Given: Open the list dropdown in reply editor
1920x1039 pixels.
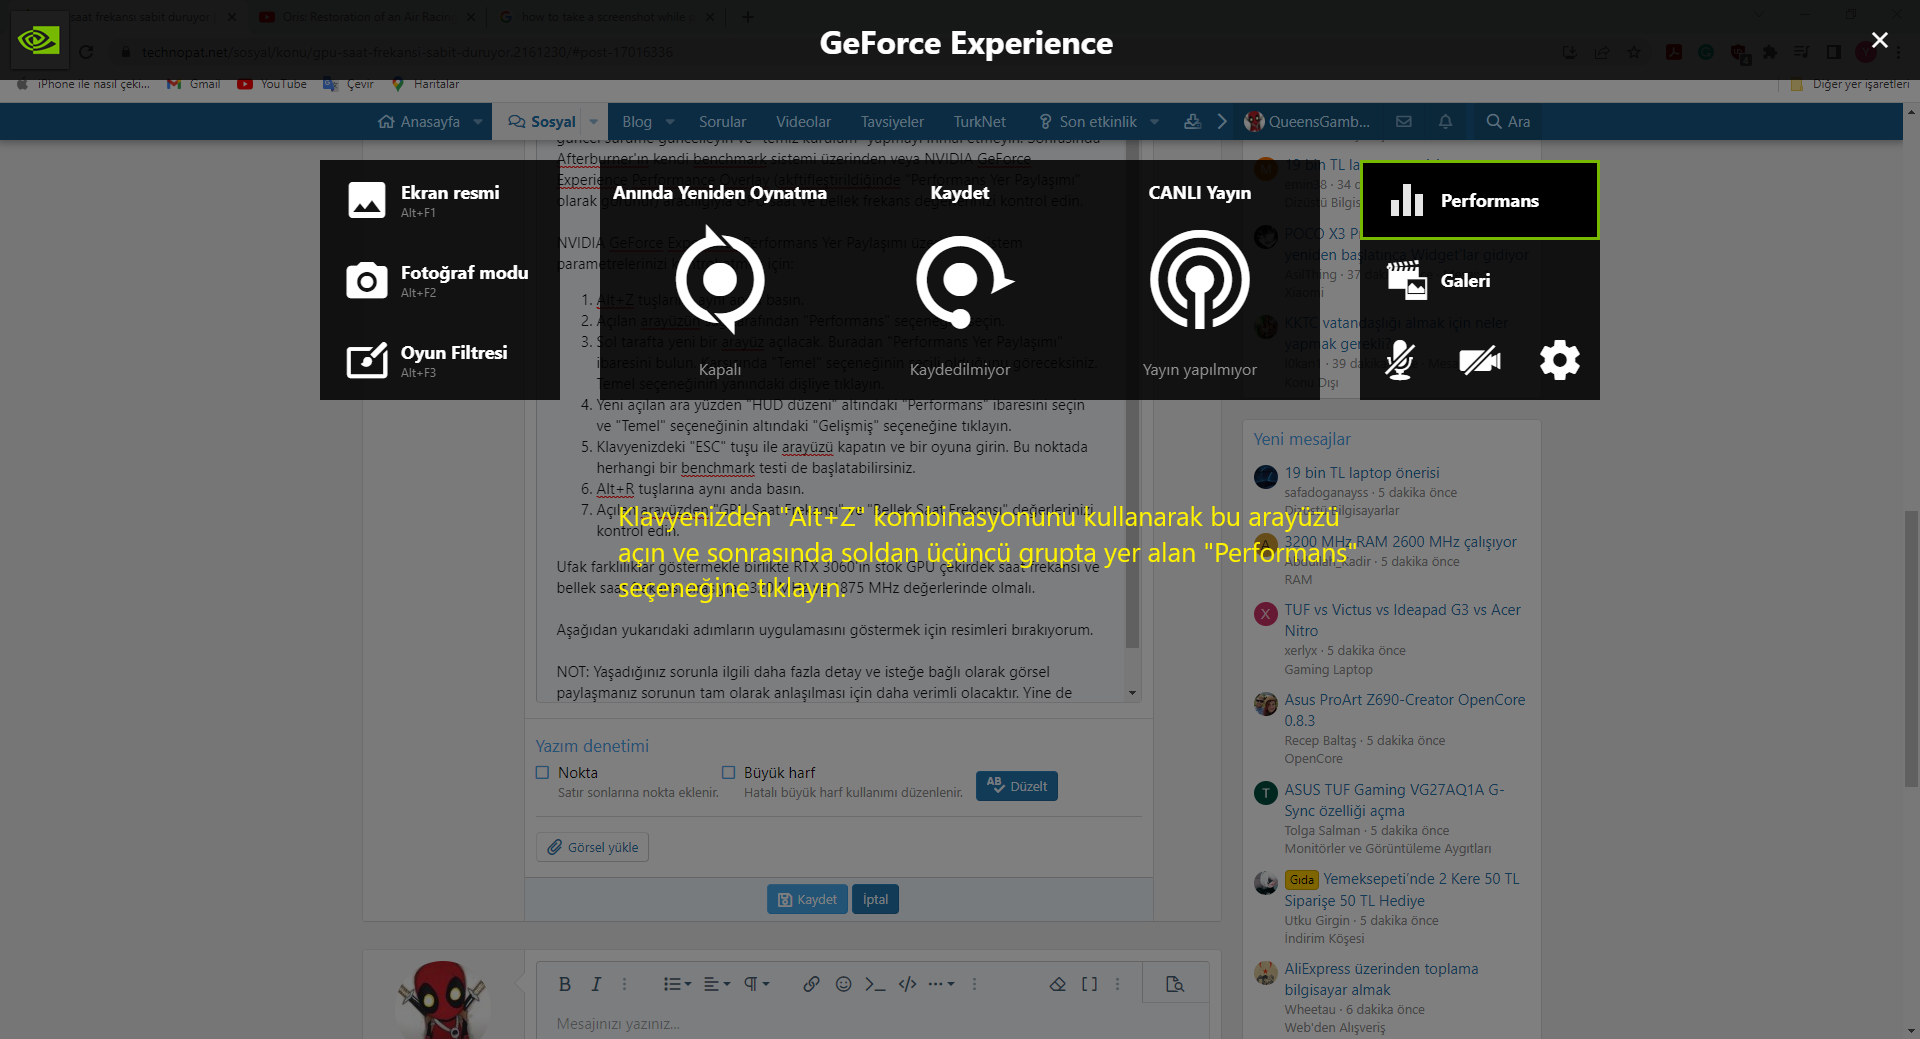Looking at the screenshot, I should pos(677,984).
